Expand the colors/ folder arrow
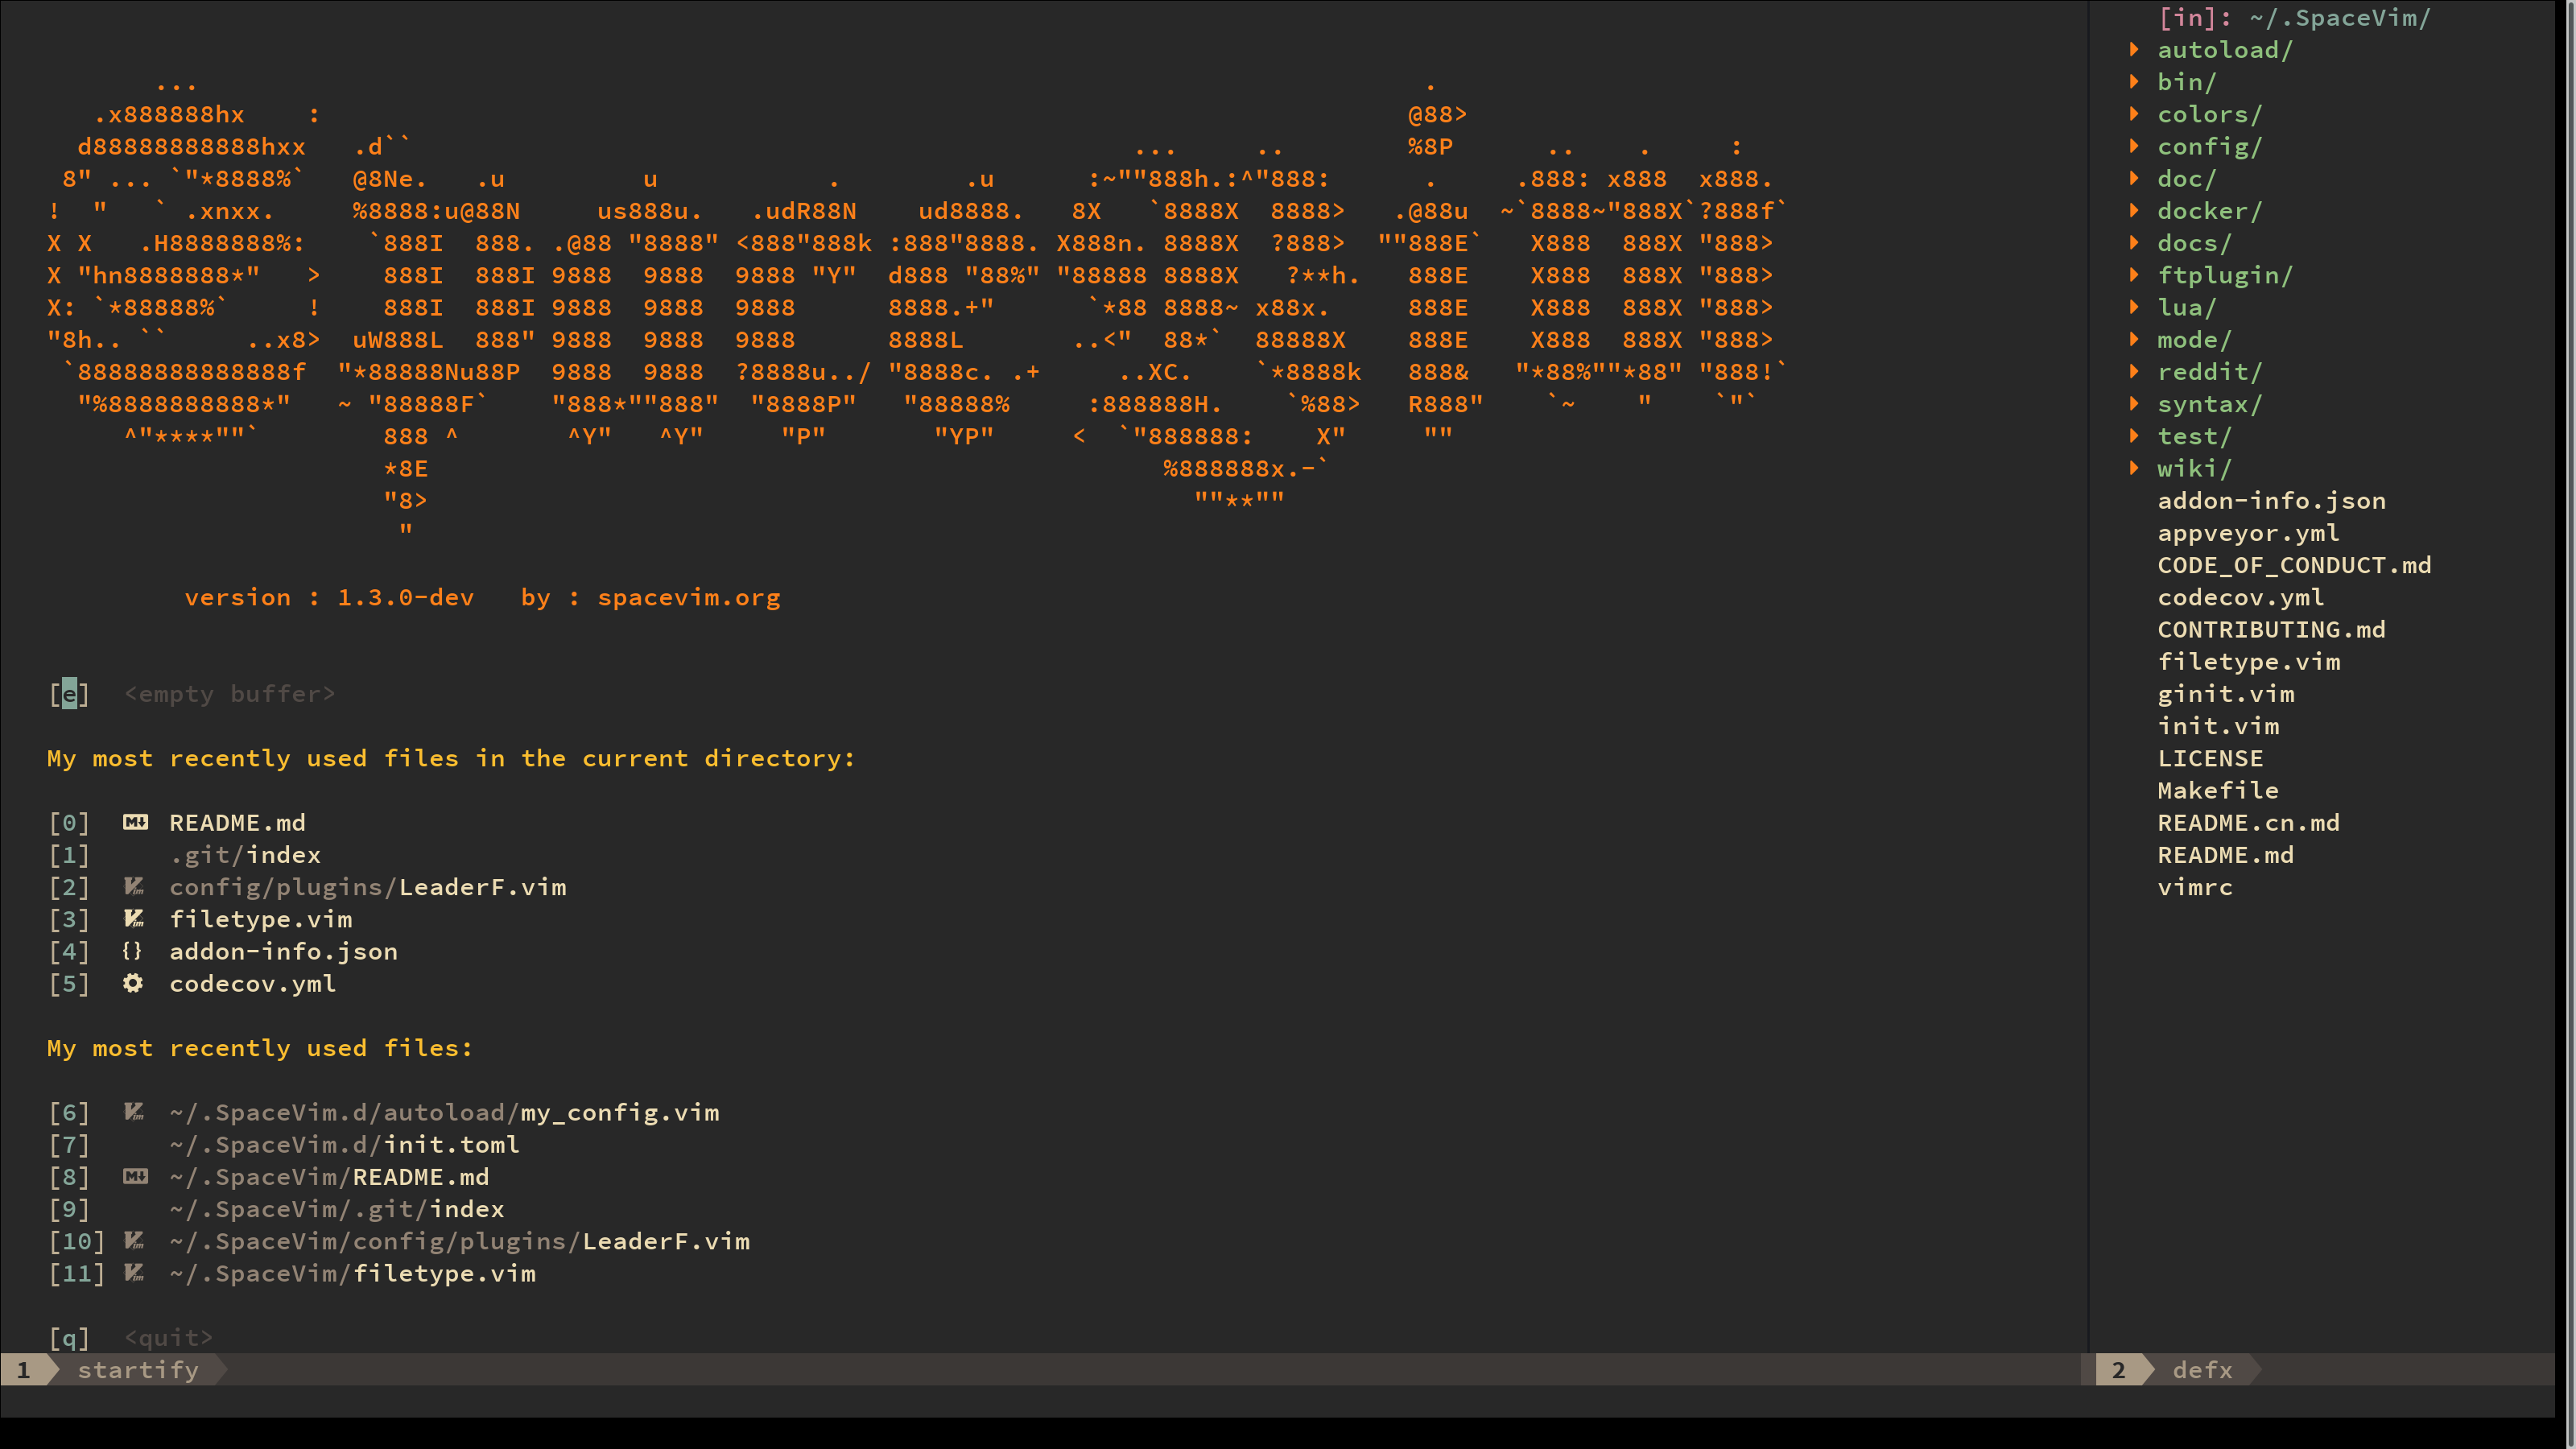The width and height of the screenshot is (2576, 1449). 2134,113
